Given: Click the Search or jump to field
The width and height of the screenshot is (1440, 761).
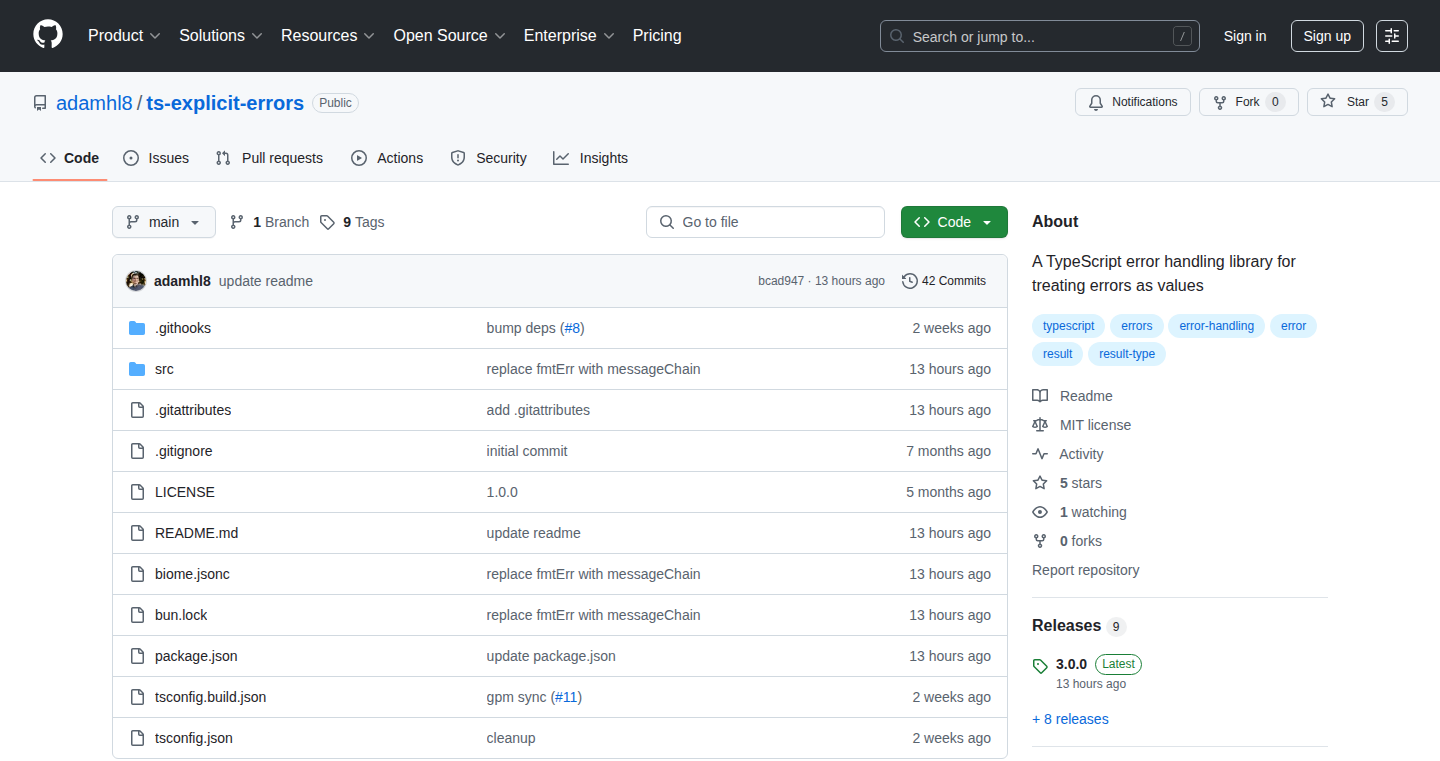Looking at the screenshot, I should pyautogui.click(x=1040, y=36).
